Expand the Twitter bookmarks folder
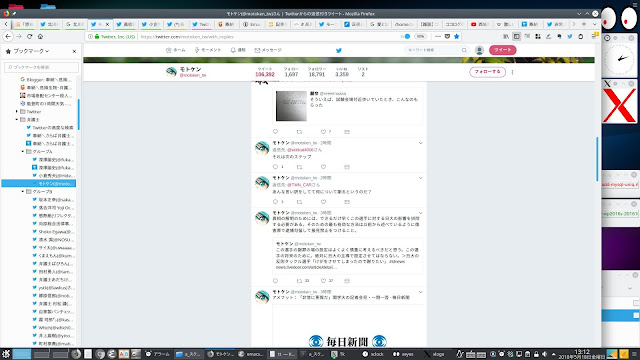 pyautogui.click(x=17, y=111)
